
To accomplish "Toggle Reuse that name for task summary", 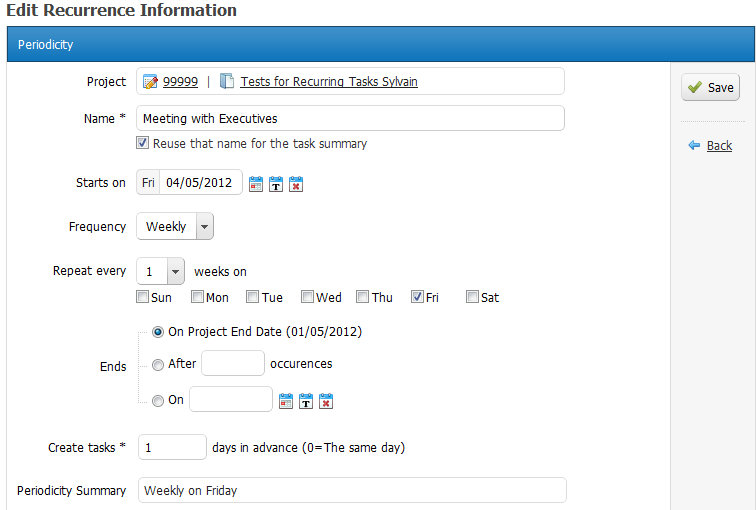I will 142,143.
